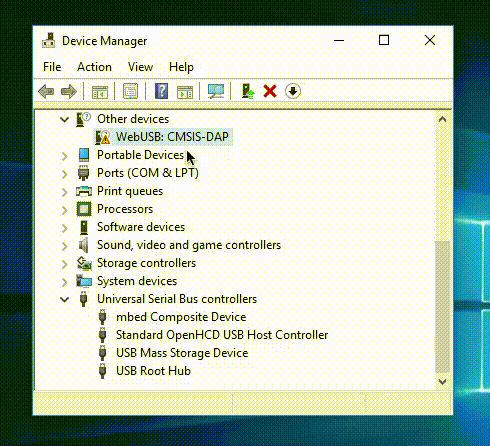Collapse Universal Serial Bus controllers
The image size is (490, 446).
point(64,299)
